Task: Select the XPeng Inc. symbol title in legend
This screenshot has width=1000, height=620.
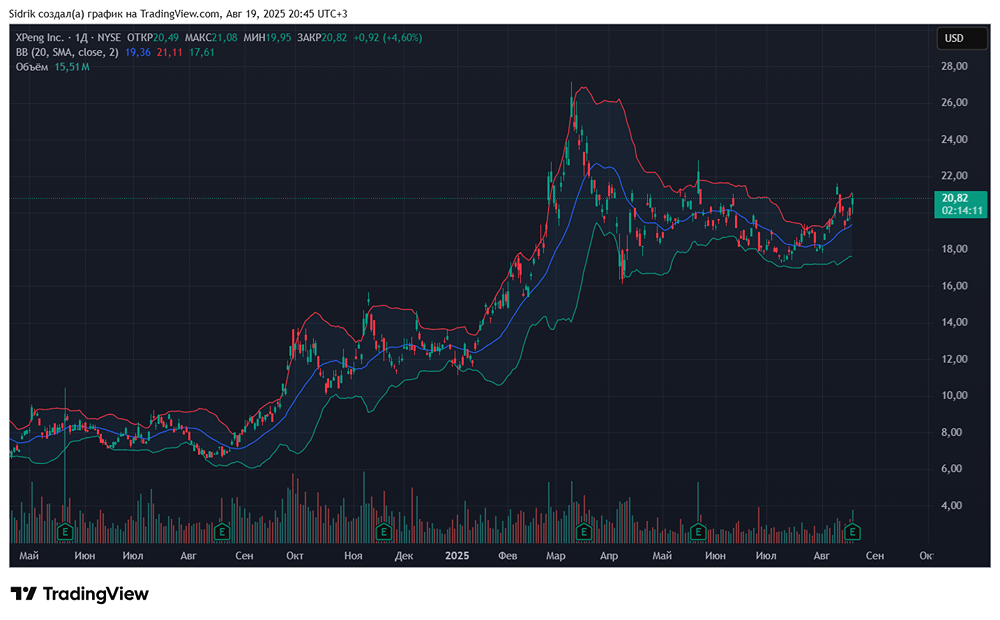Action: [40, 38]
